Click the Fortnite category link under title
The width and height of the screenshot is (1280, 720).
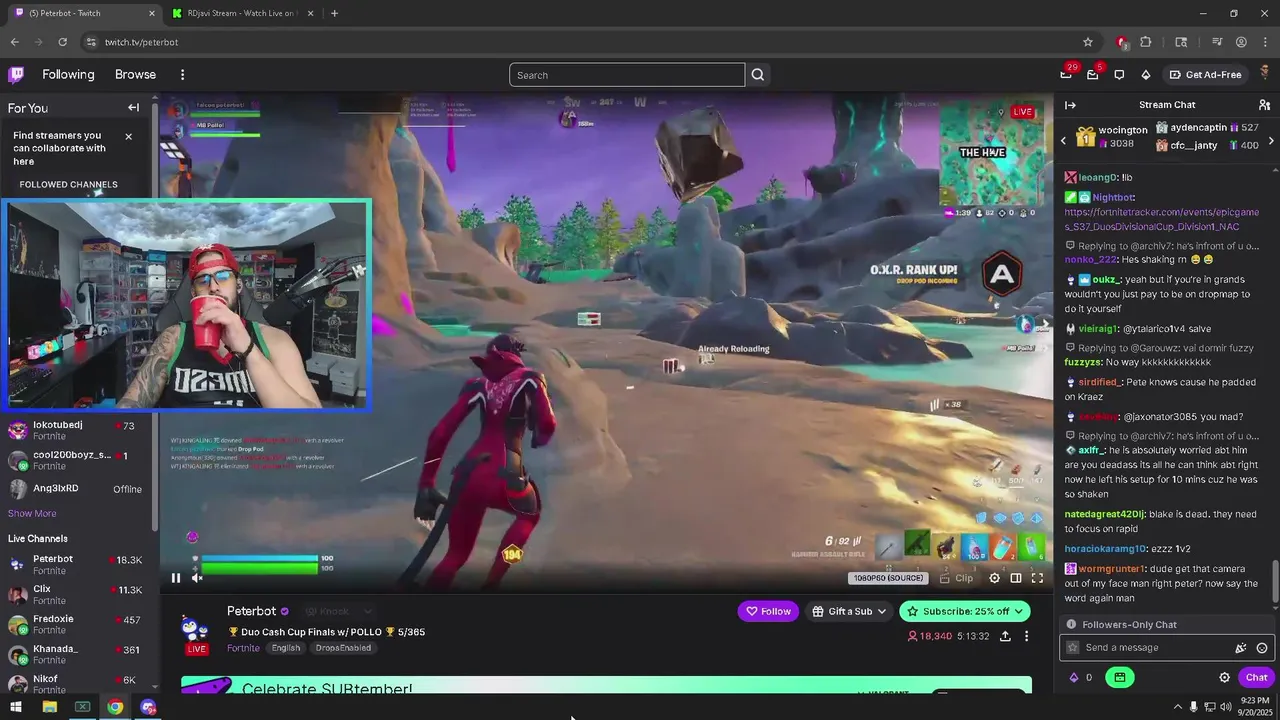243,648
